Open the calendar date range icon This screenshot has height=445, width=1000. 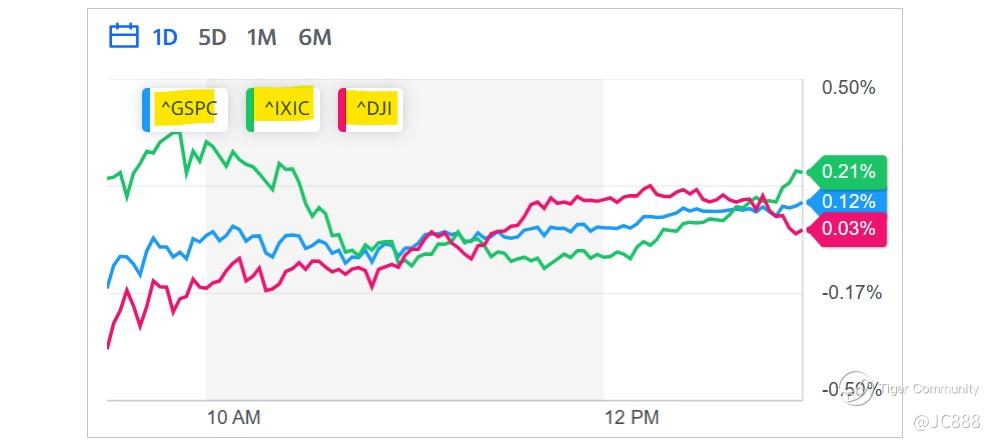[123, 37]
